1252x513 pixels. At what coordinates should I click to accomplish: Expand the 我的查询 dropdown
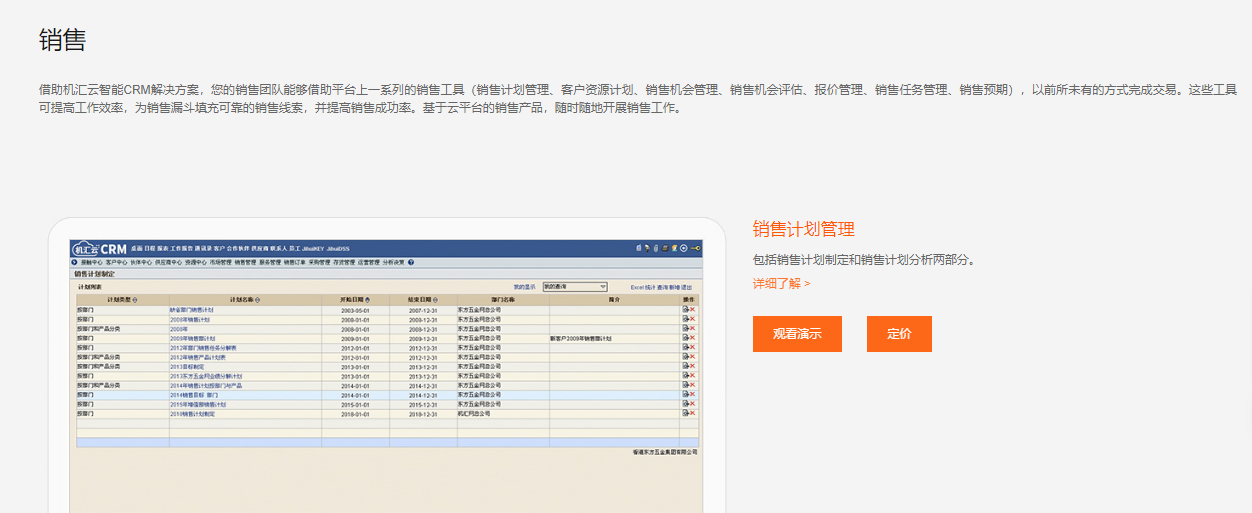pos(575,287)
